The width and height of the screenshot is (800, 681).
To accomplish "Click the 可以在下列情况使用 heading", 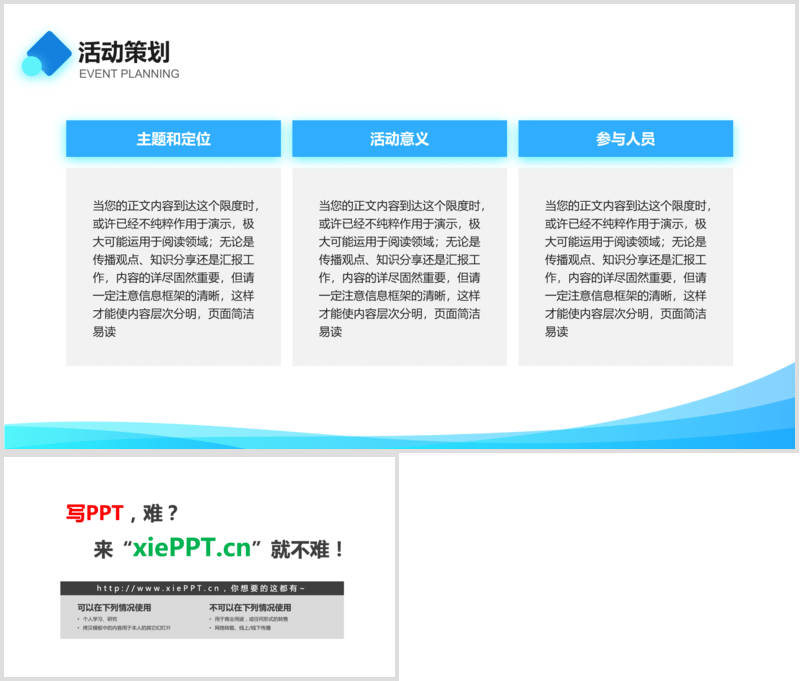I will click(114, 608).
